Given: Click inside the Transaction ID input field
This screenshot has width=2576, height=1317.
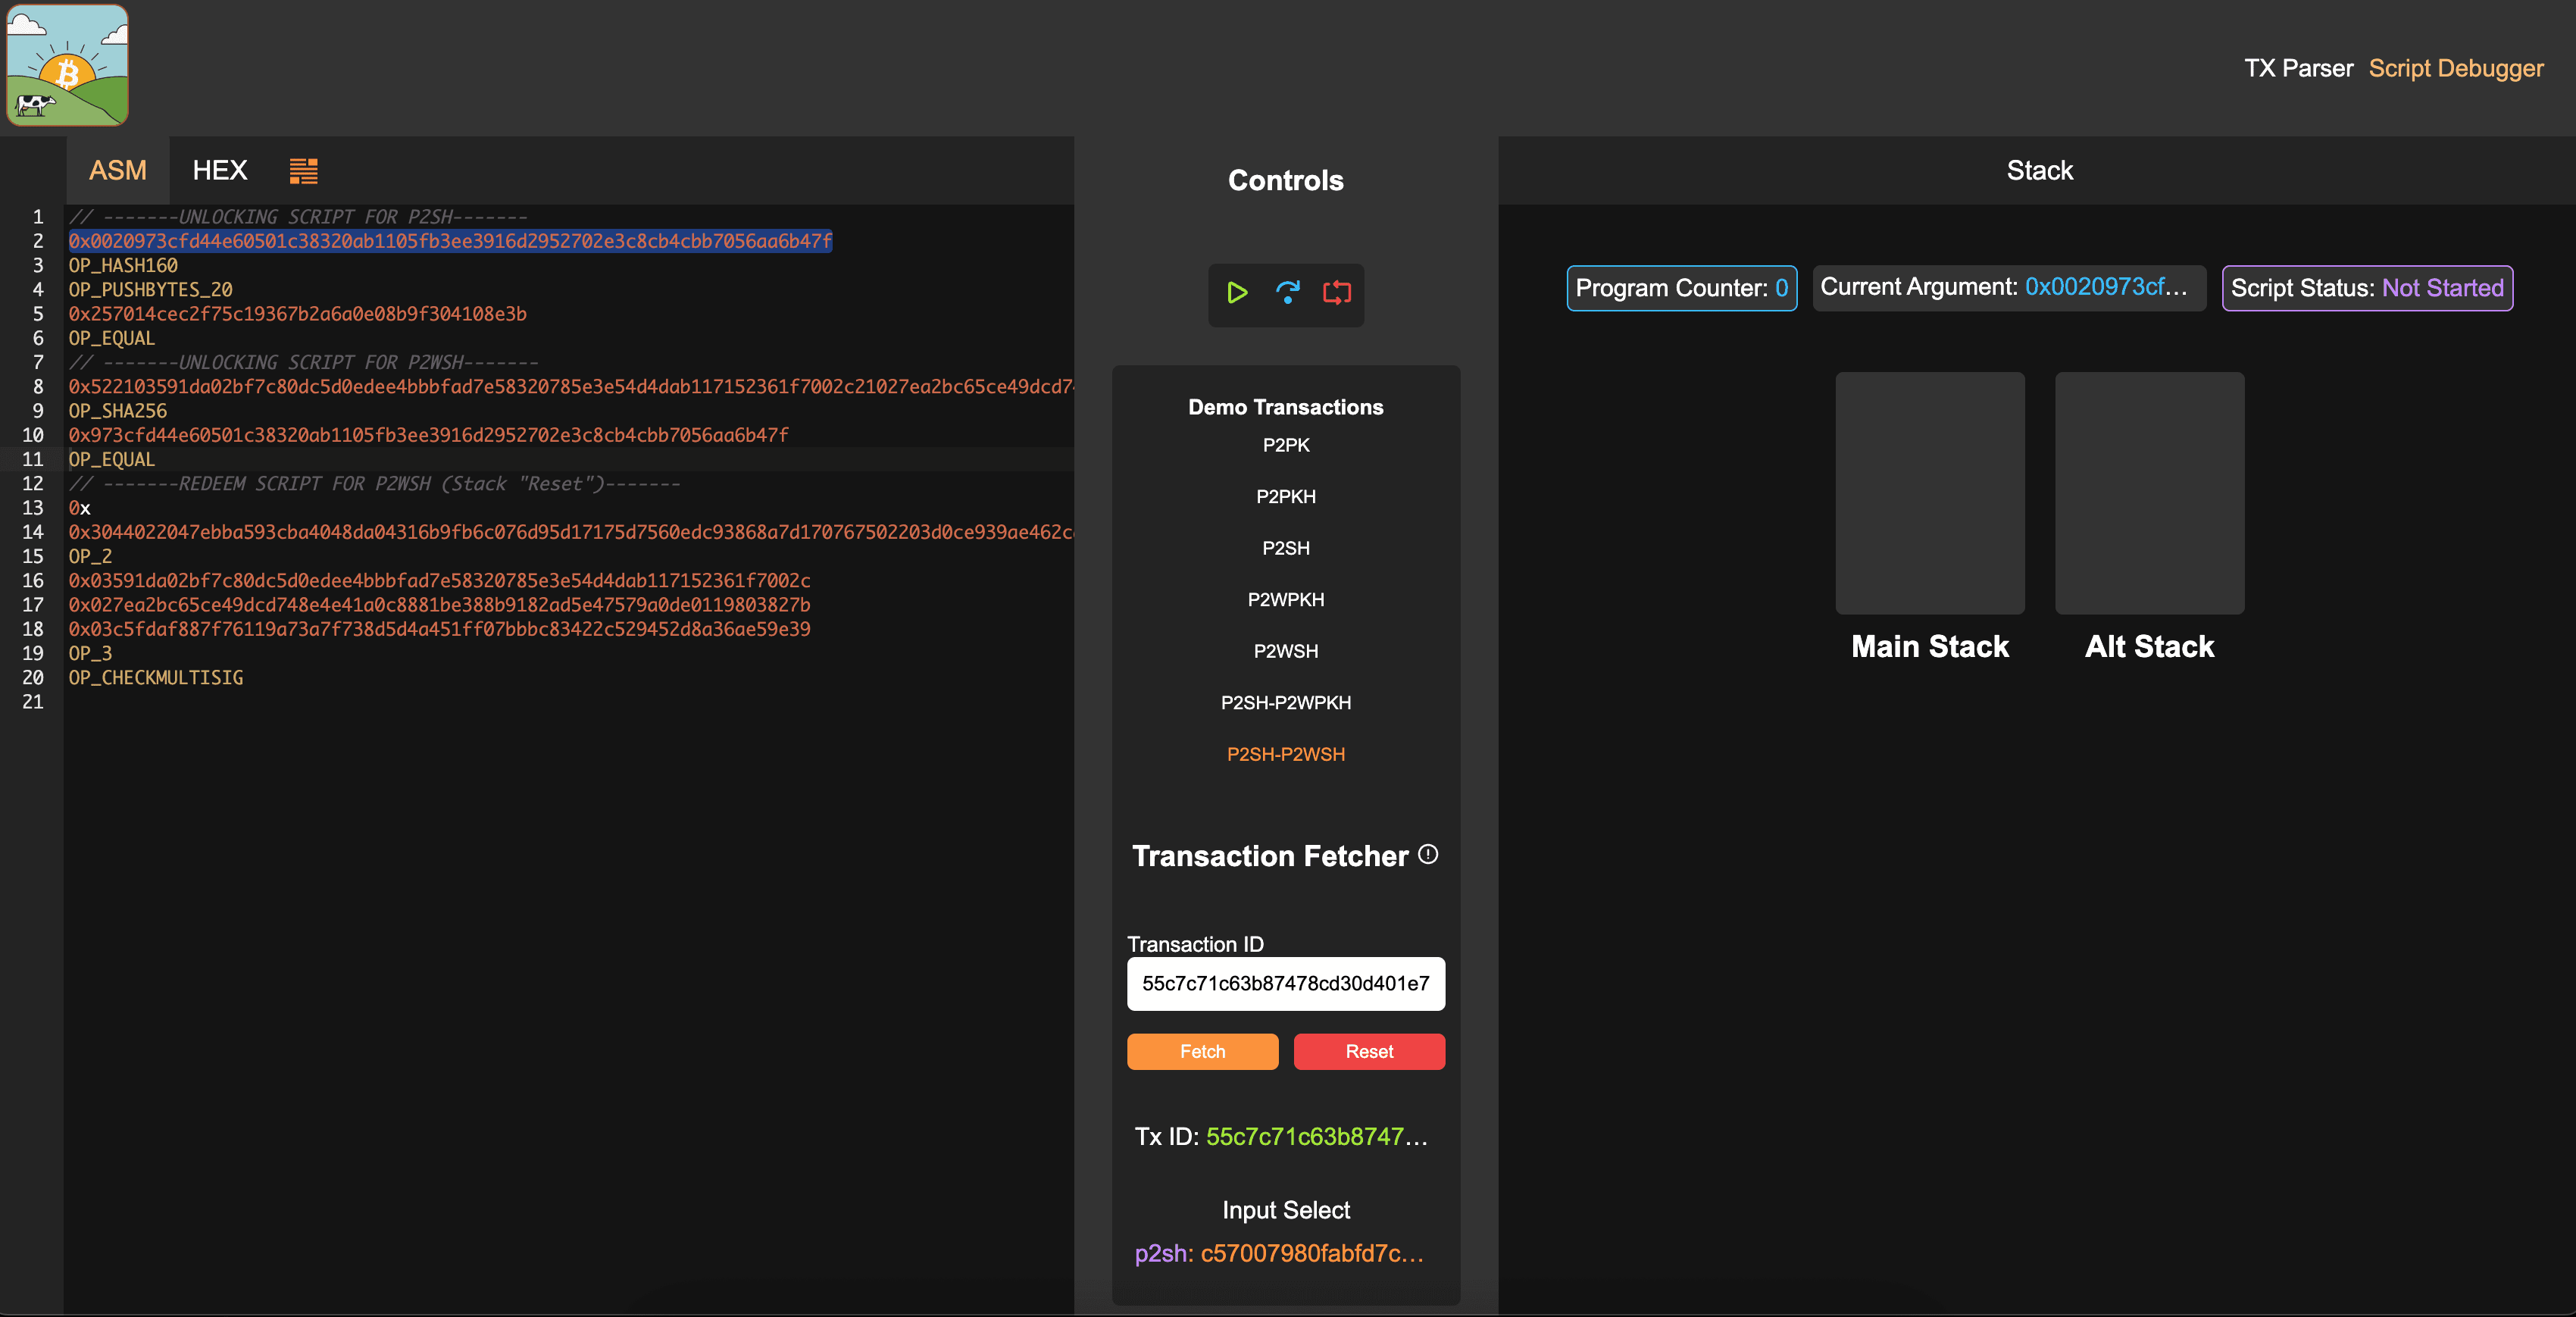Looking at the screenshot, I should click(1286, 984).
